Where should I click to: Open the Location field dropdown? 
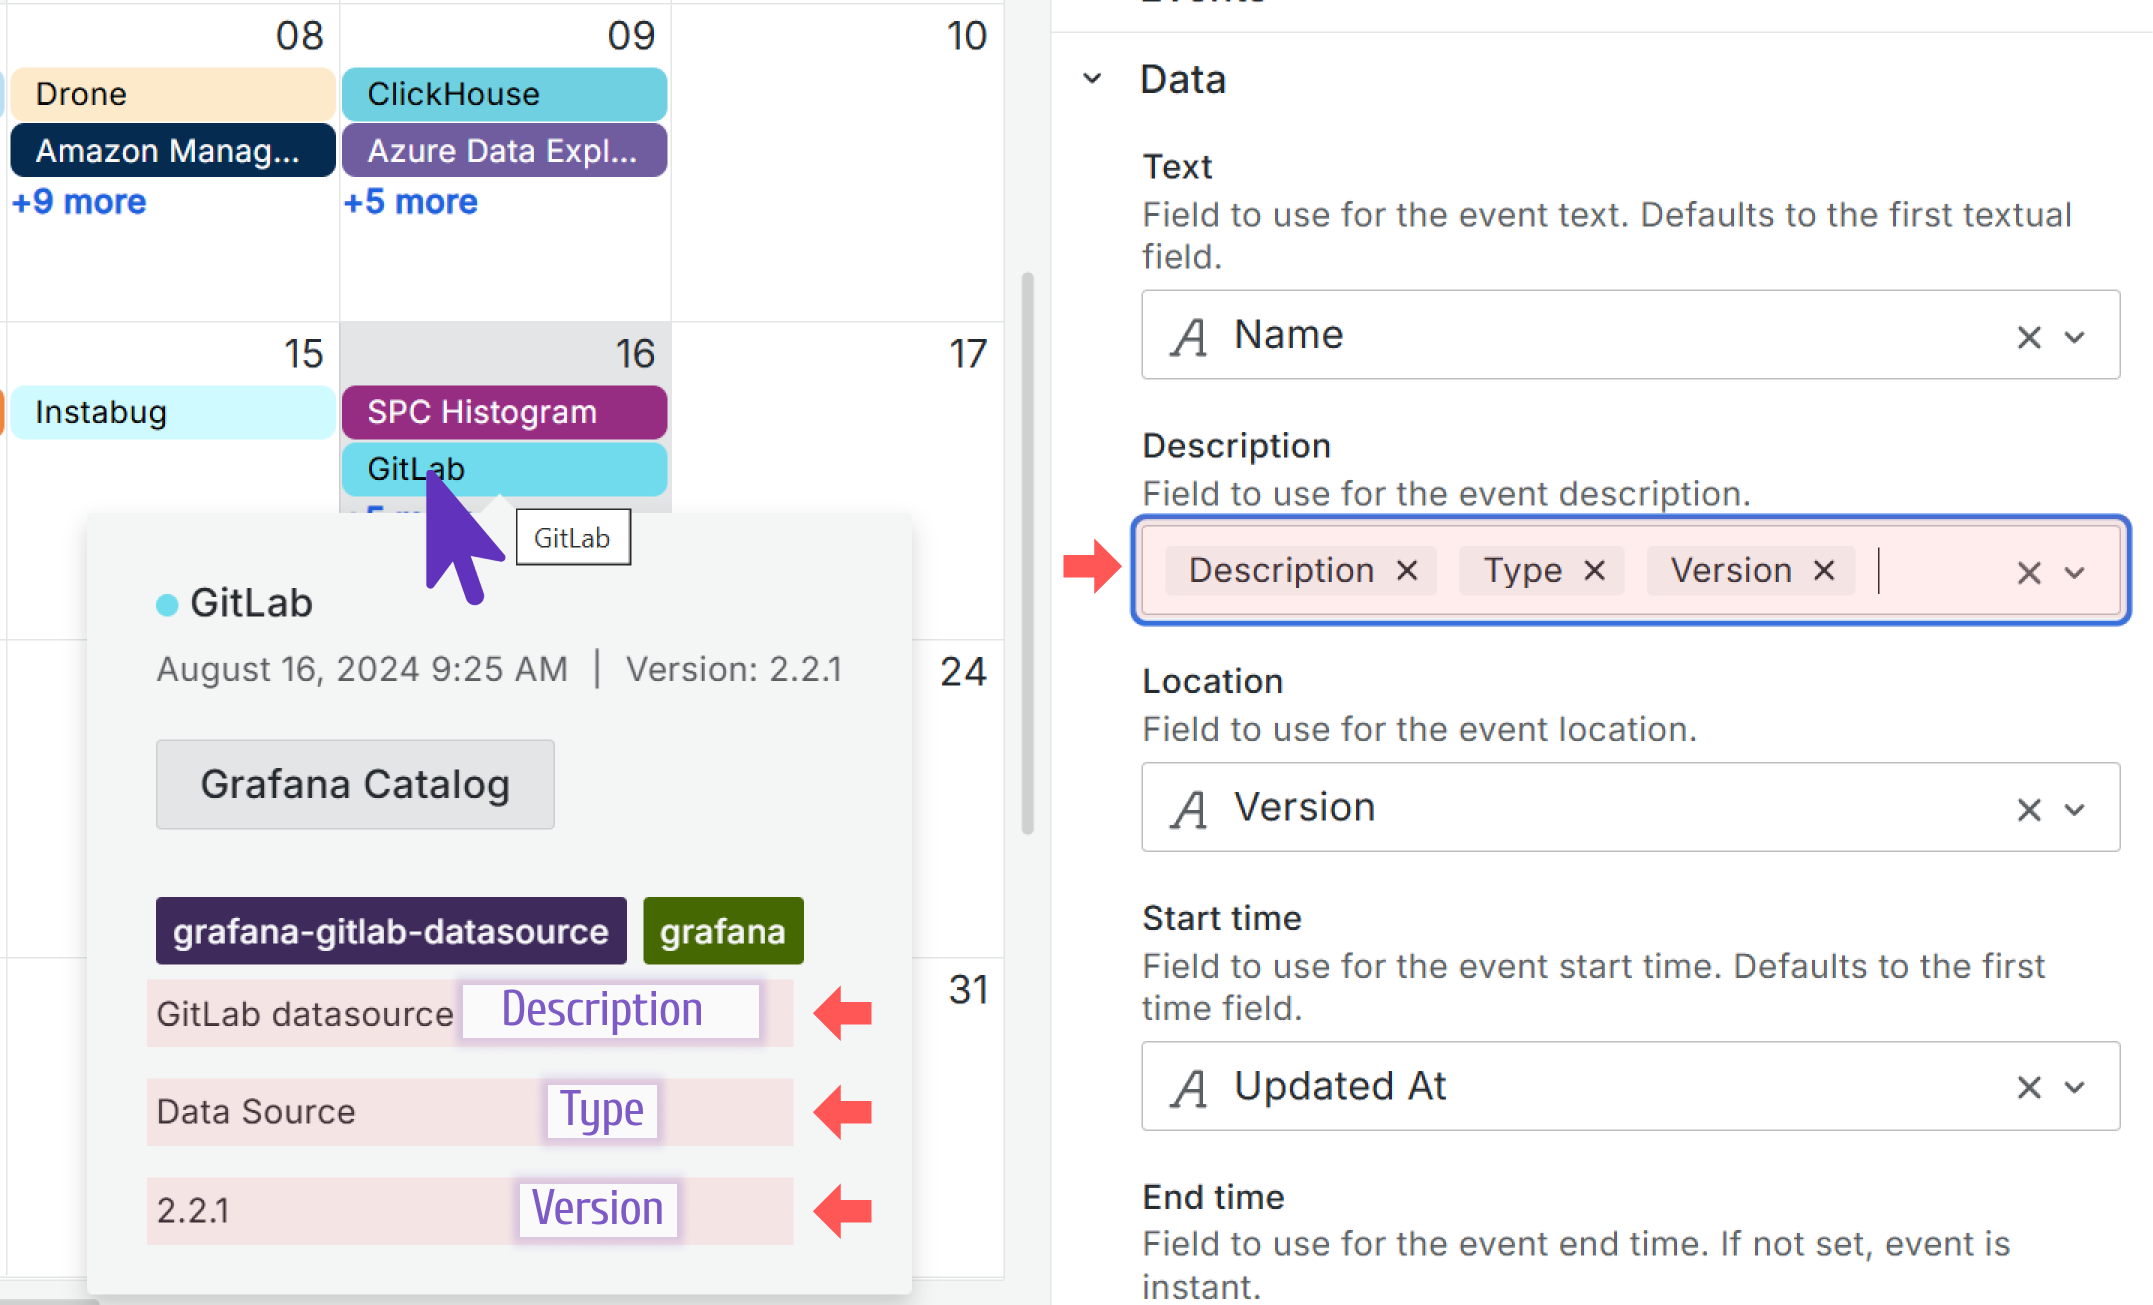click(2076, 809)
